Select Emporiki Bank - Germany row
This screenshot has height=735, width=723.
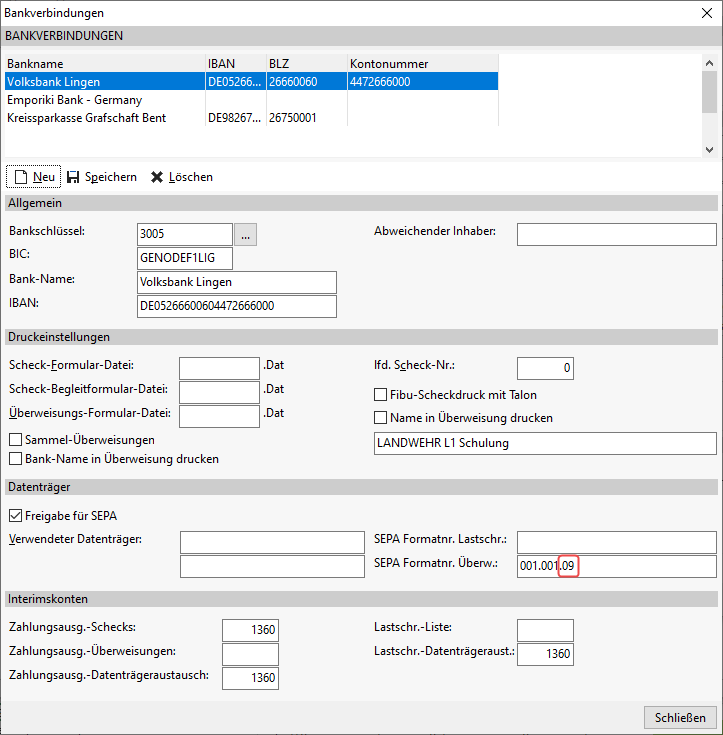(75, 100)
